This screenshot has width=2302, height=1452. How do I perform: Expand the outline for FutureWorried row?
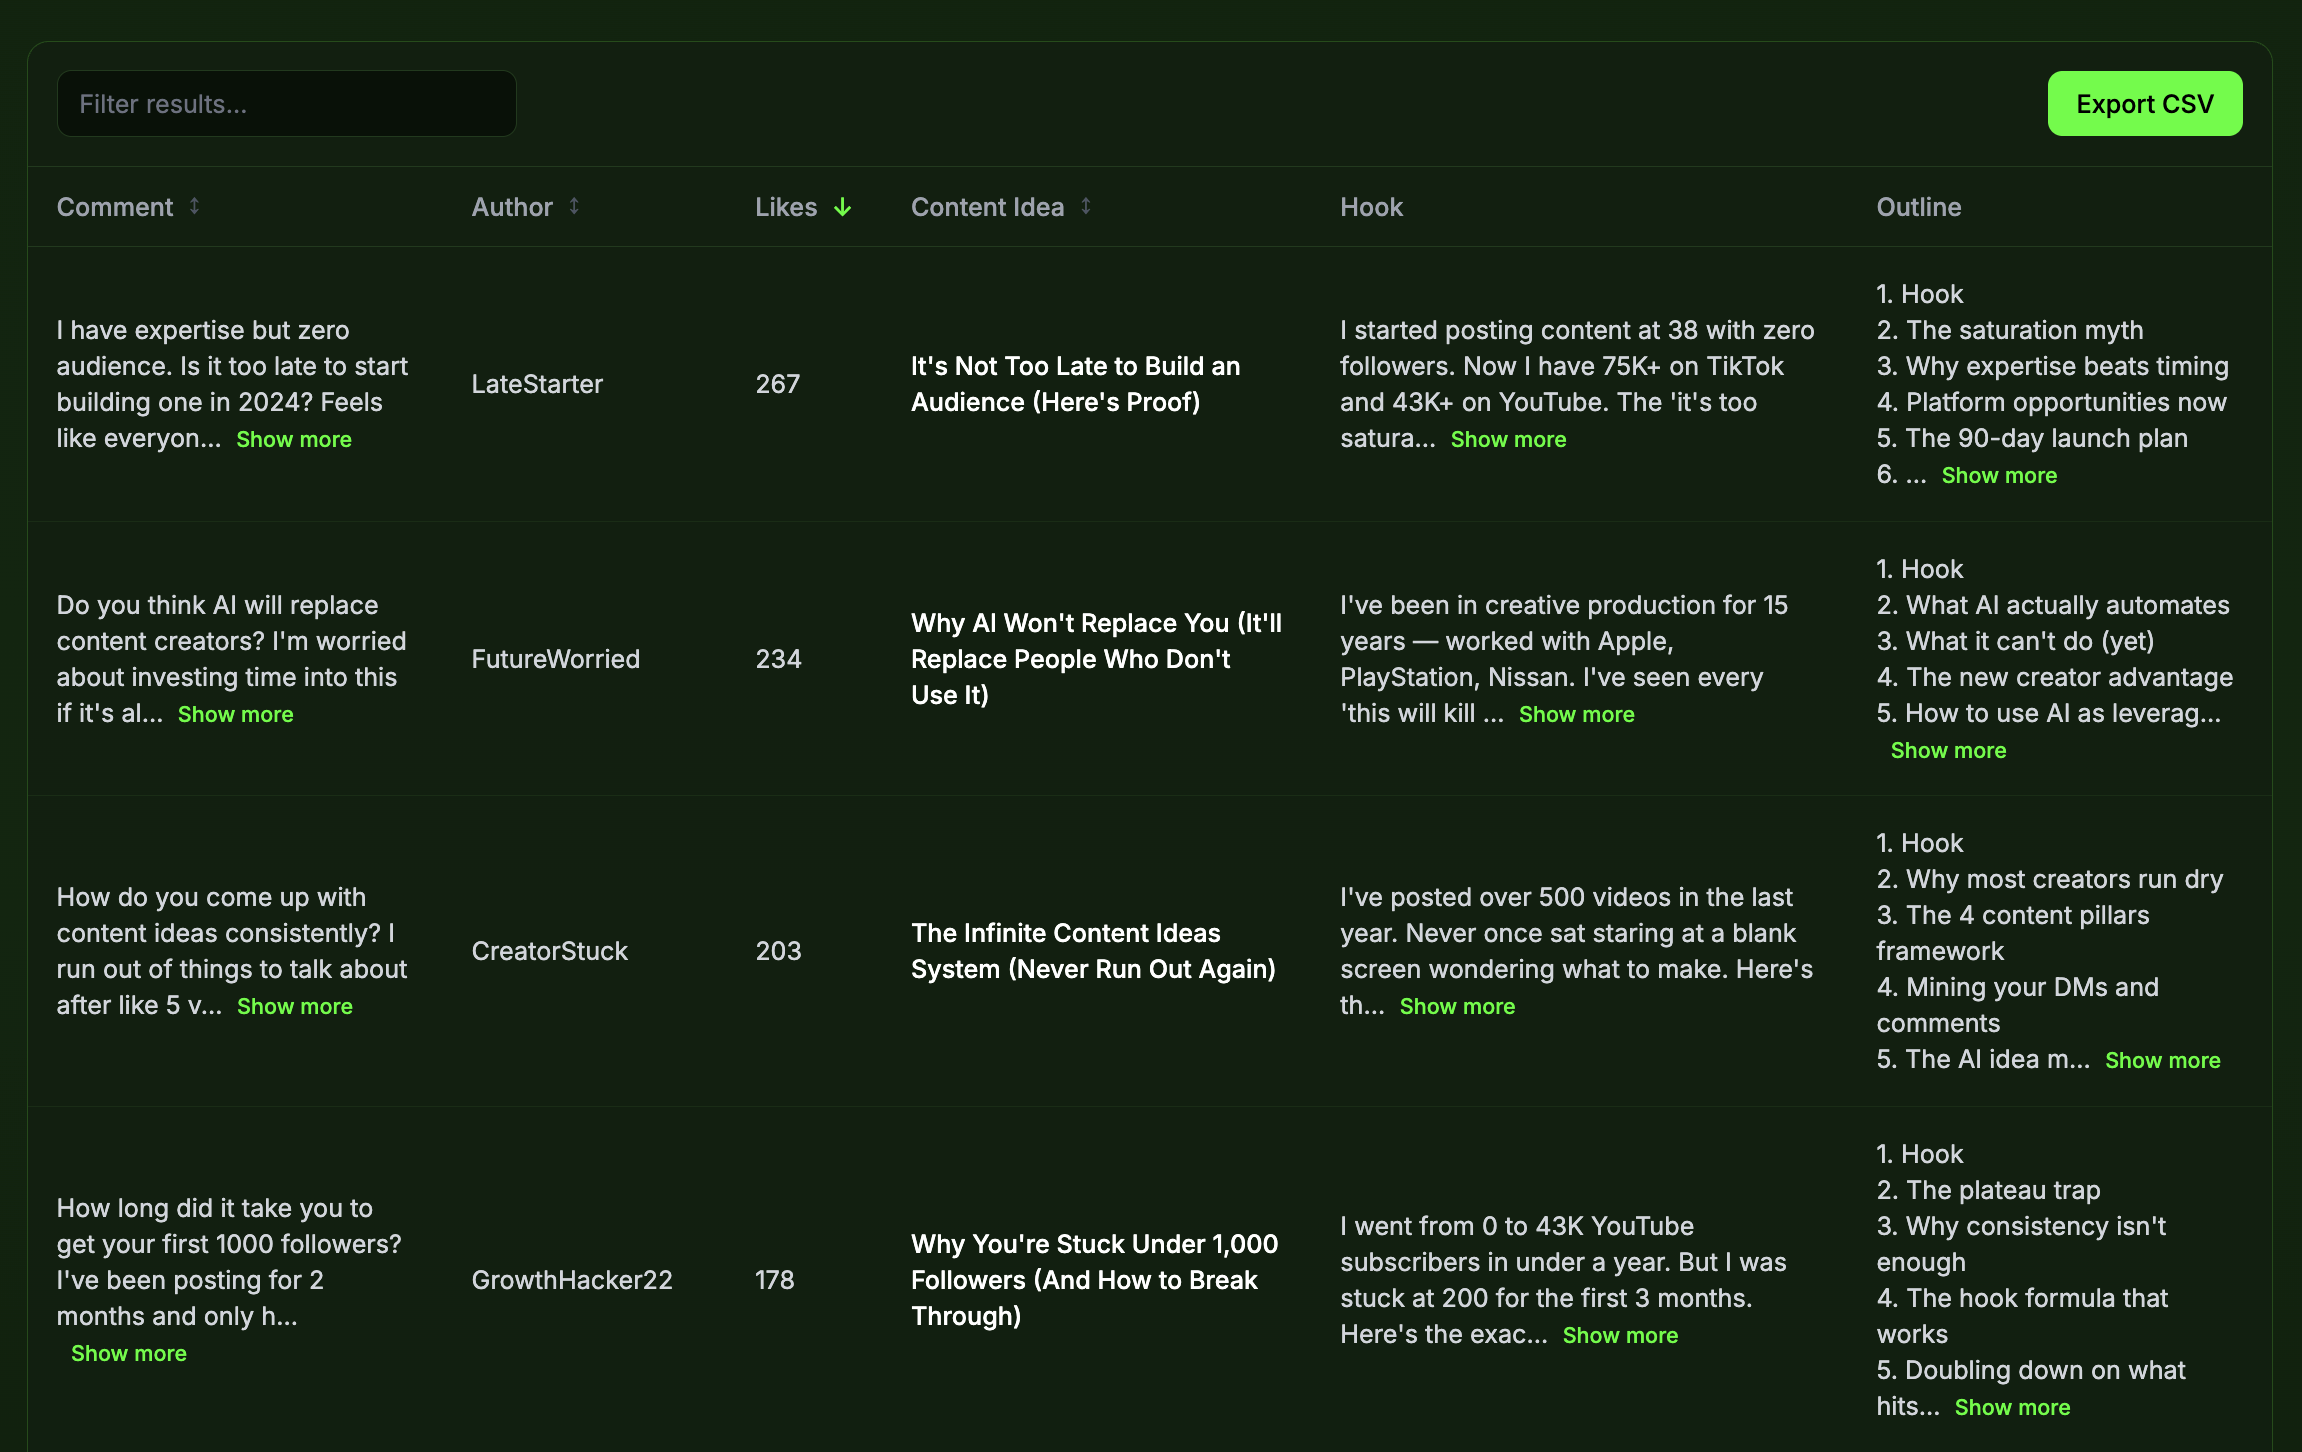click(1948, 751)
